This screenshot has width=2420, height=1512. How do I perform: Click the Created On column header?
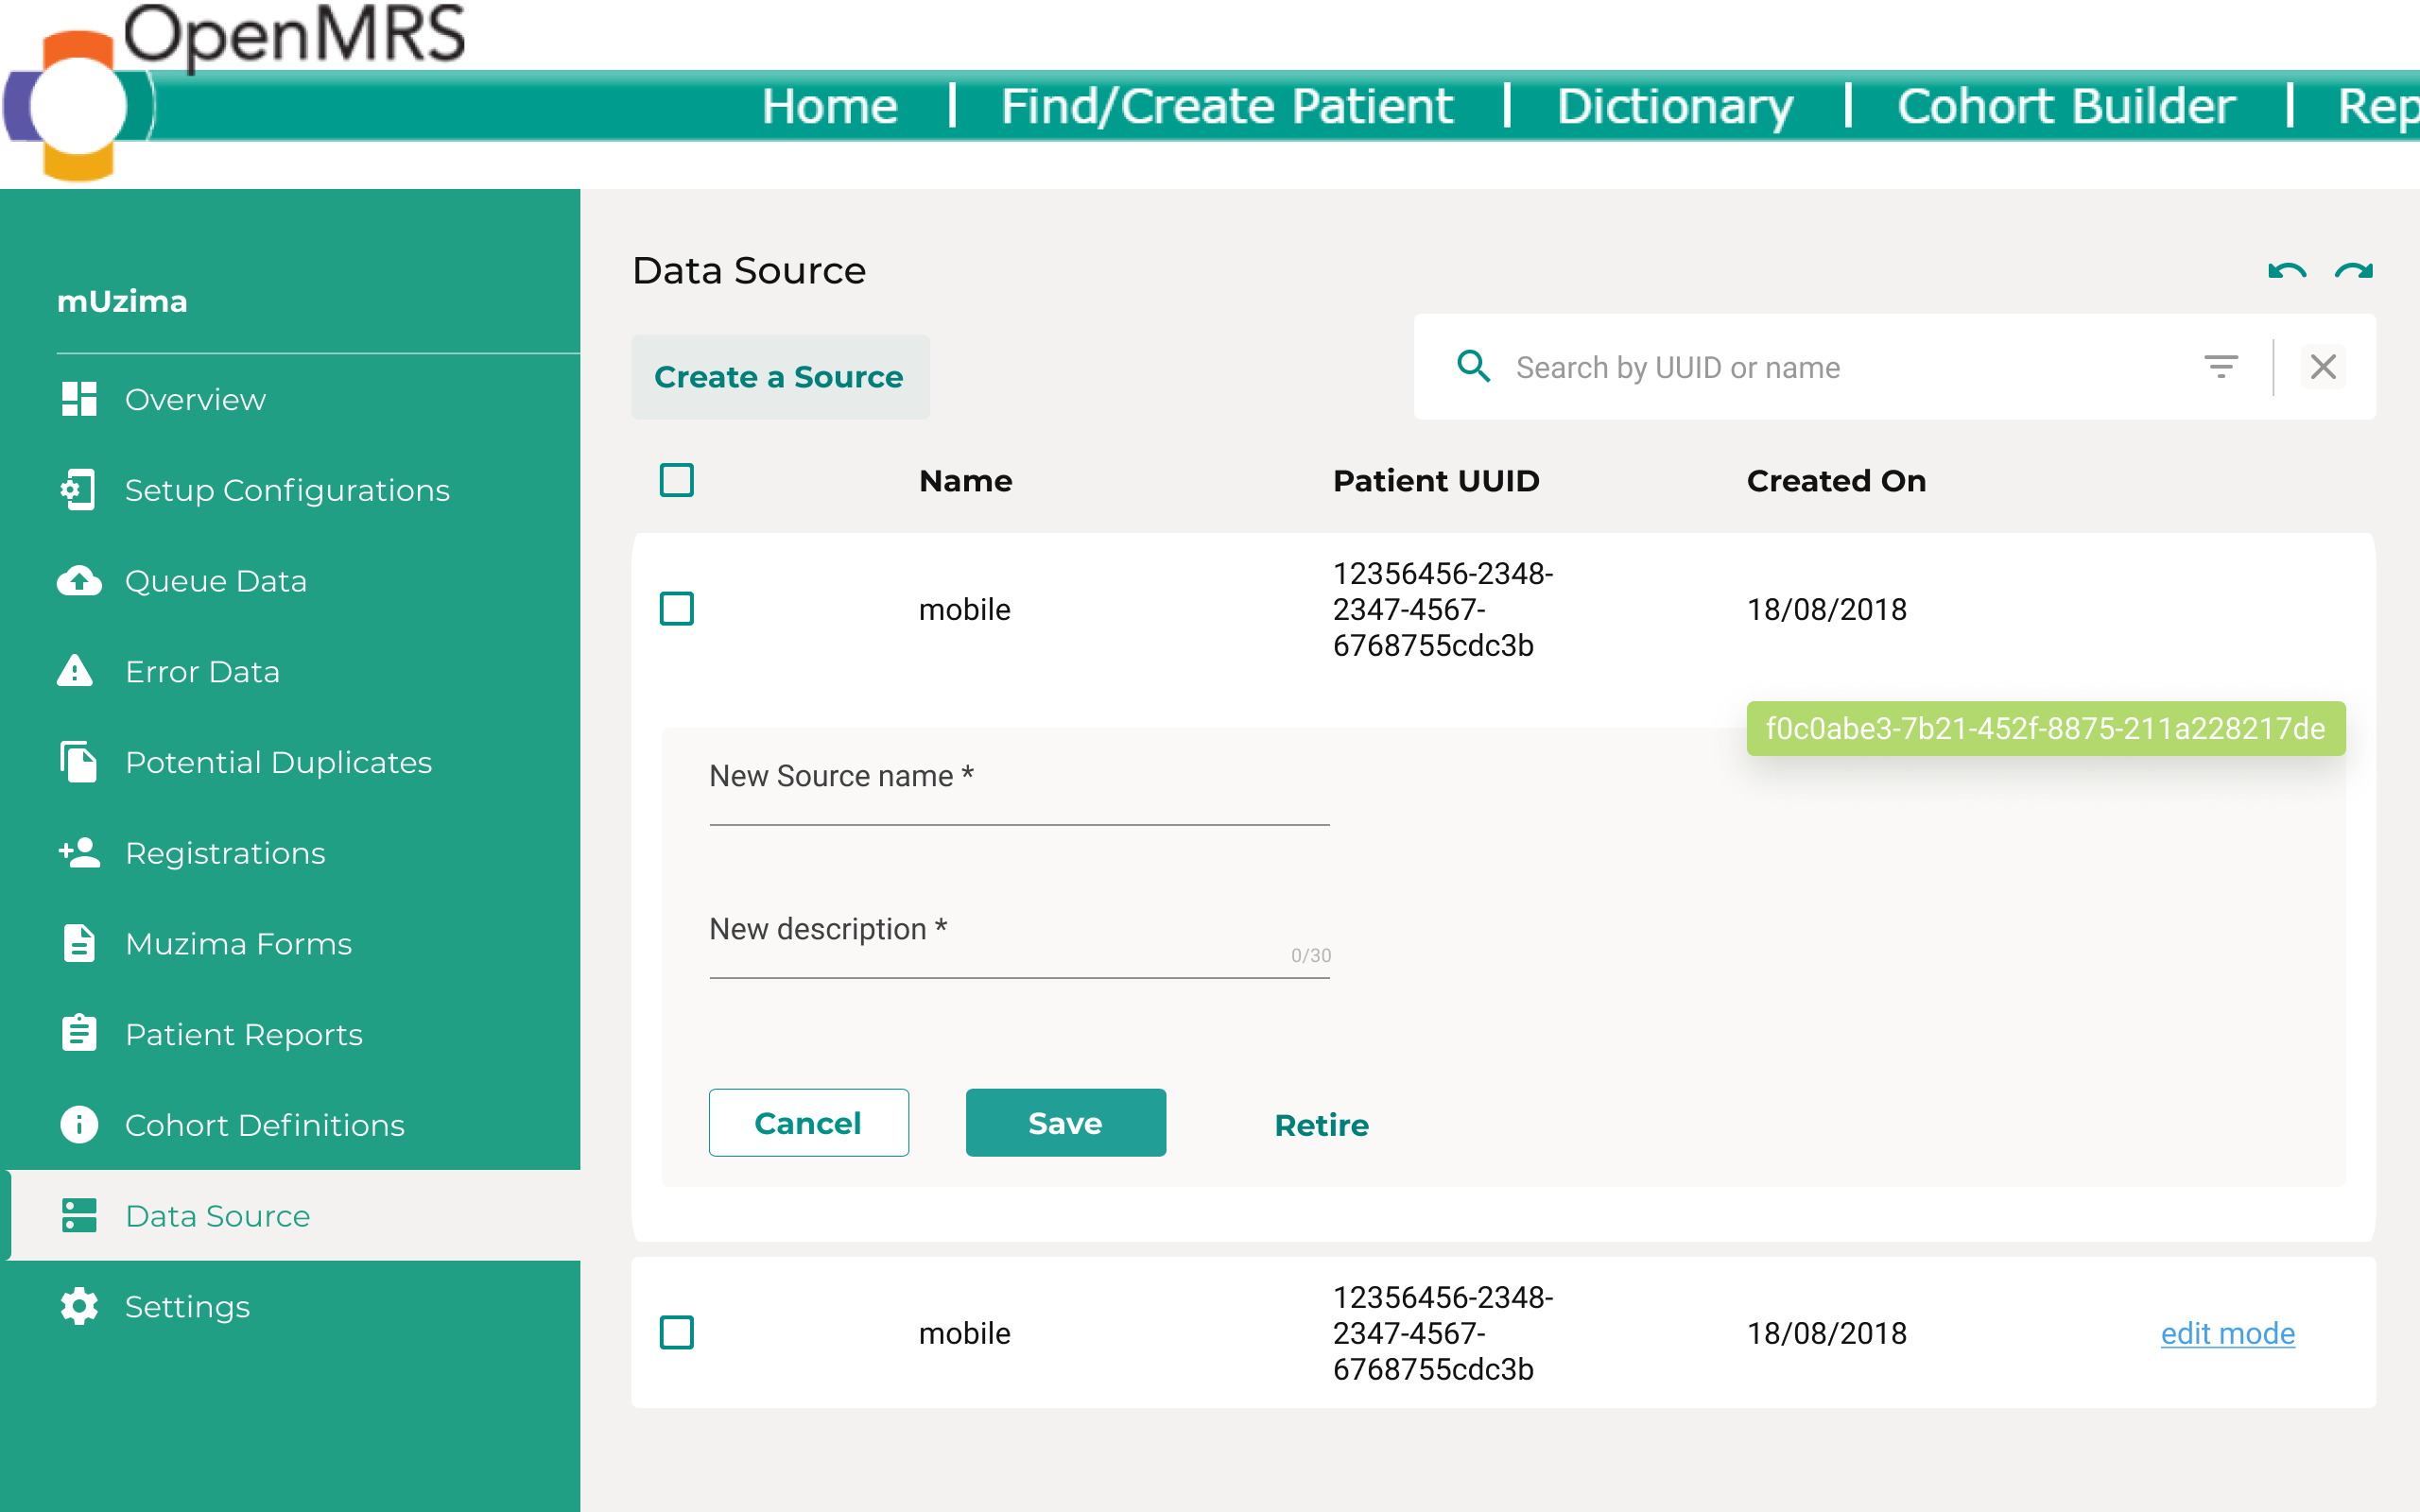point(1836,481)
